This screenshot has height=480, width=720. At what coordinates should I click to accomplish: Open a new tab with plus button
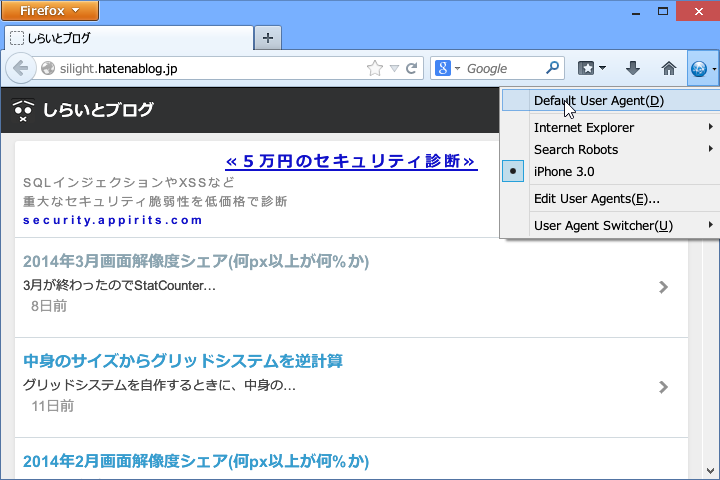[x=268, y=38]
